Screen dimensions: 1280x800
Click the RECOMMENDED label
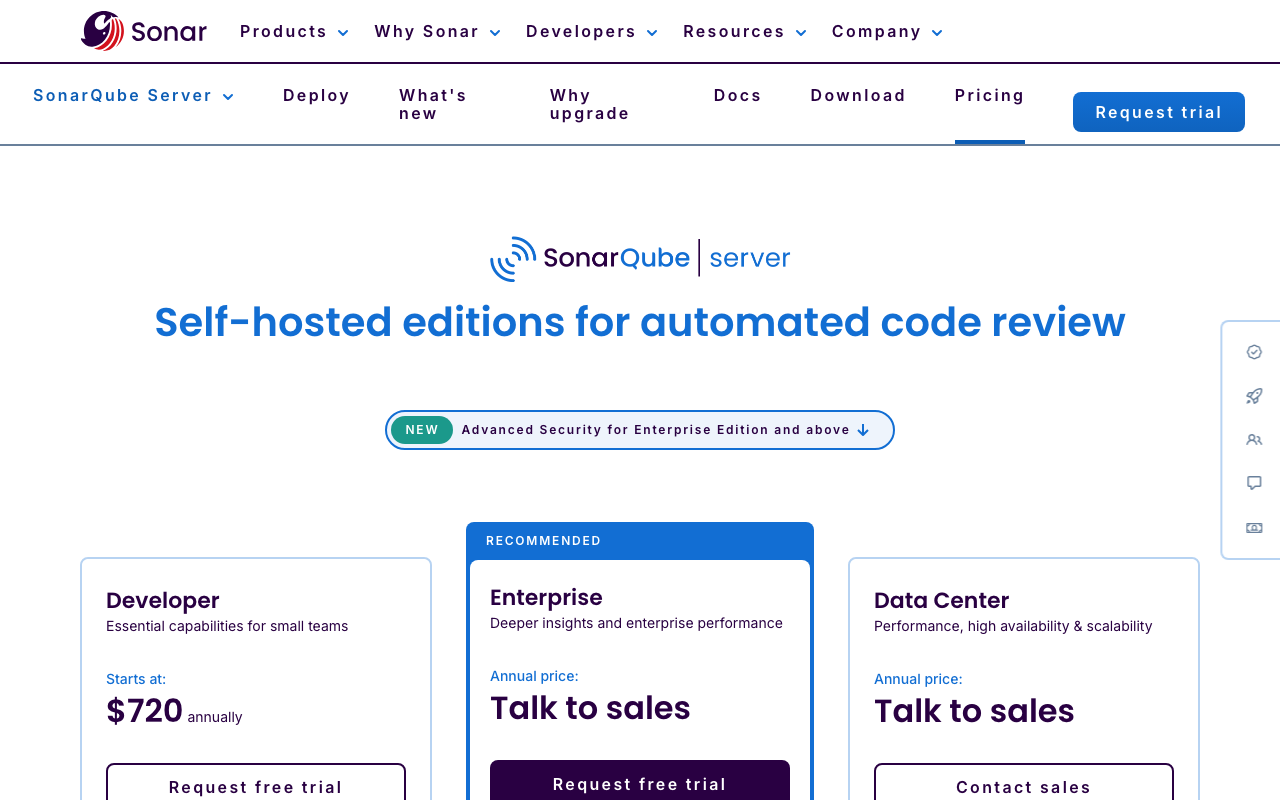[544, 541]
